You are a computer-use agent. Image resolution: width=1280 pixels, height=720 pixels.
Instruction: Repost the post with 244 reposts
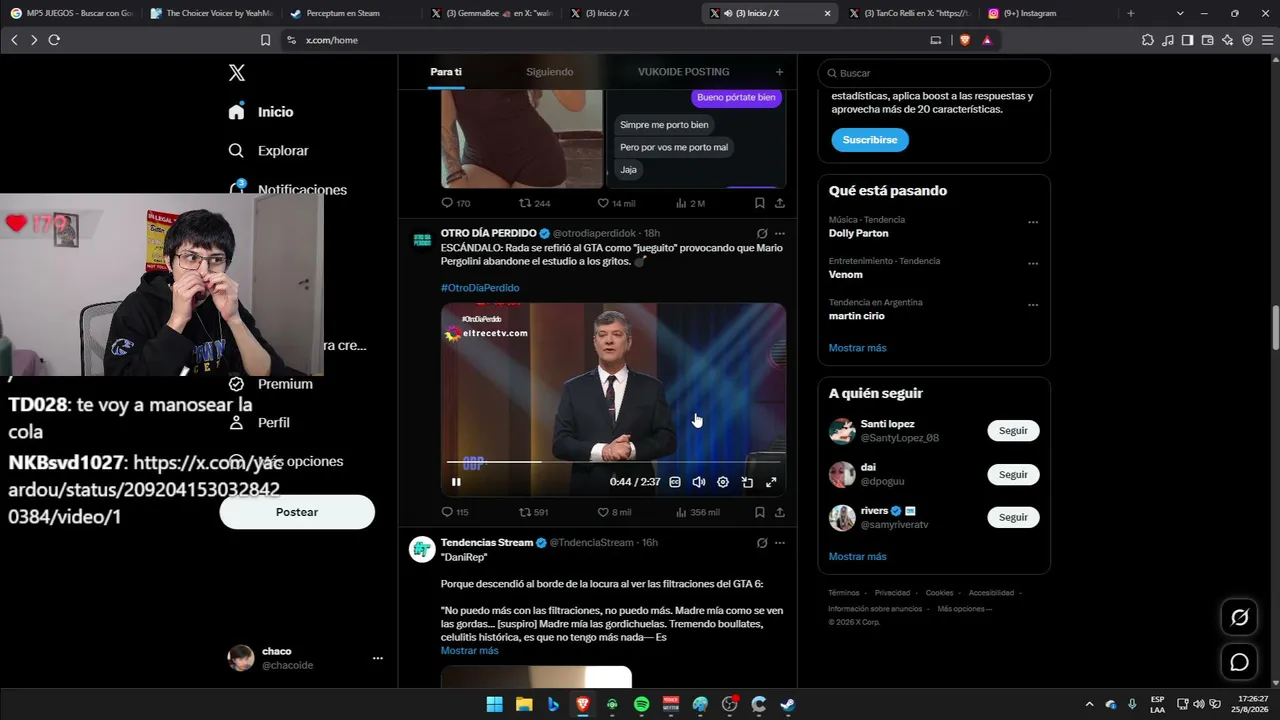point(534,203)
